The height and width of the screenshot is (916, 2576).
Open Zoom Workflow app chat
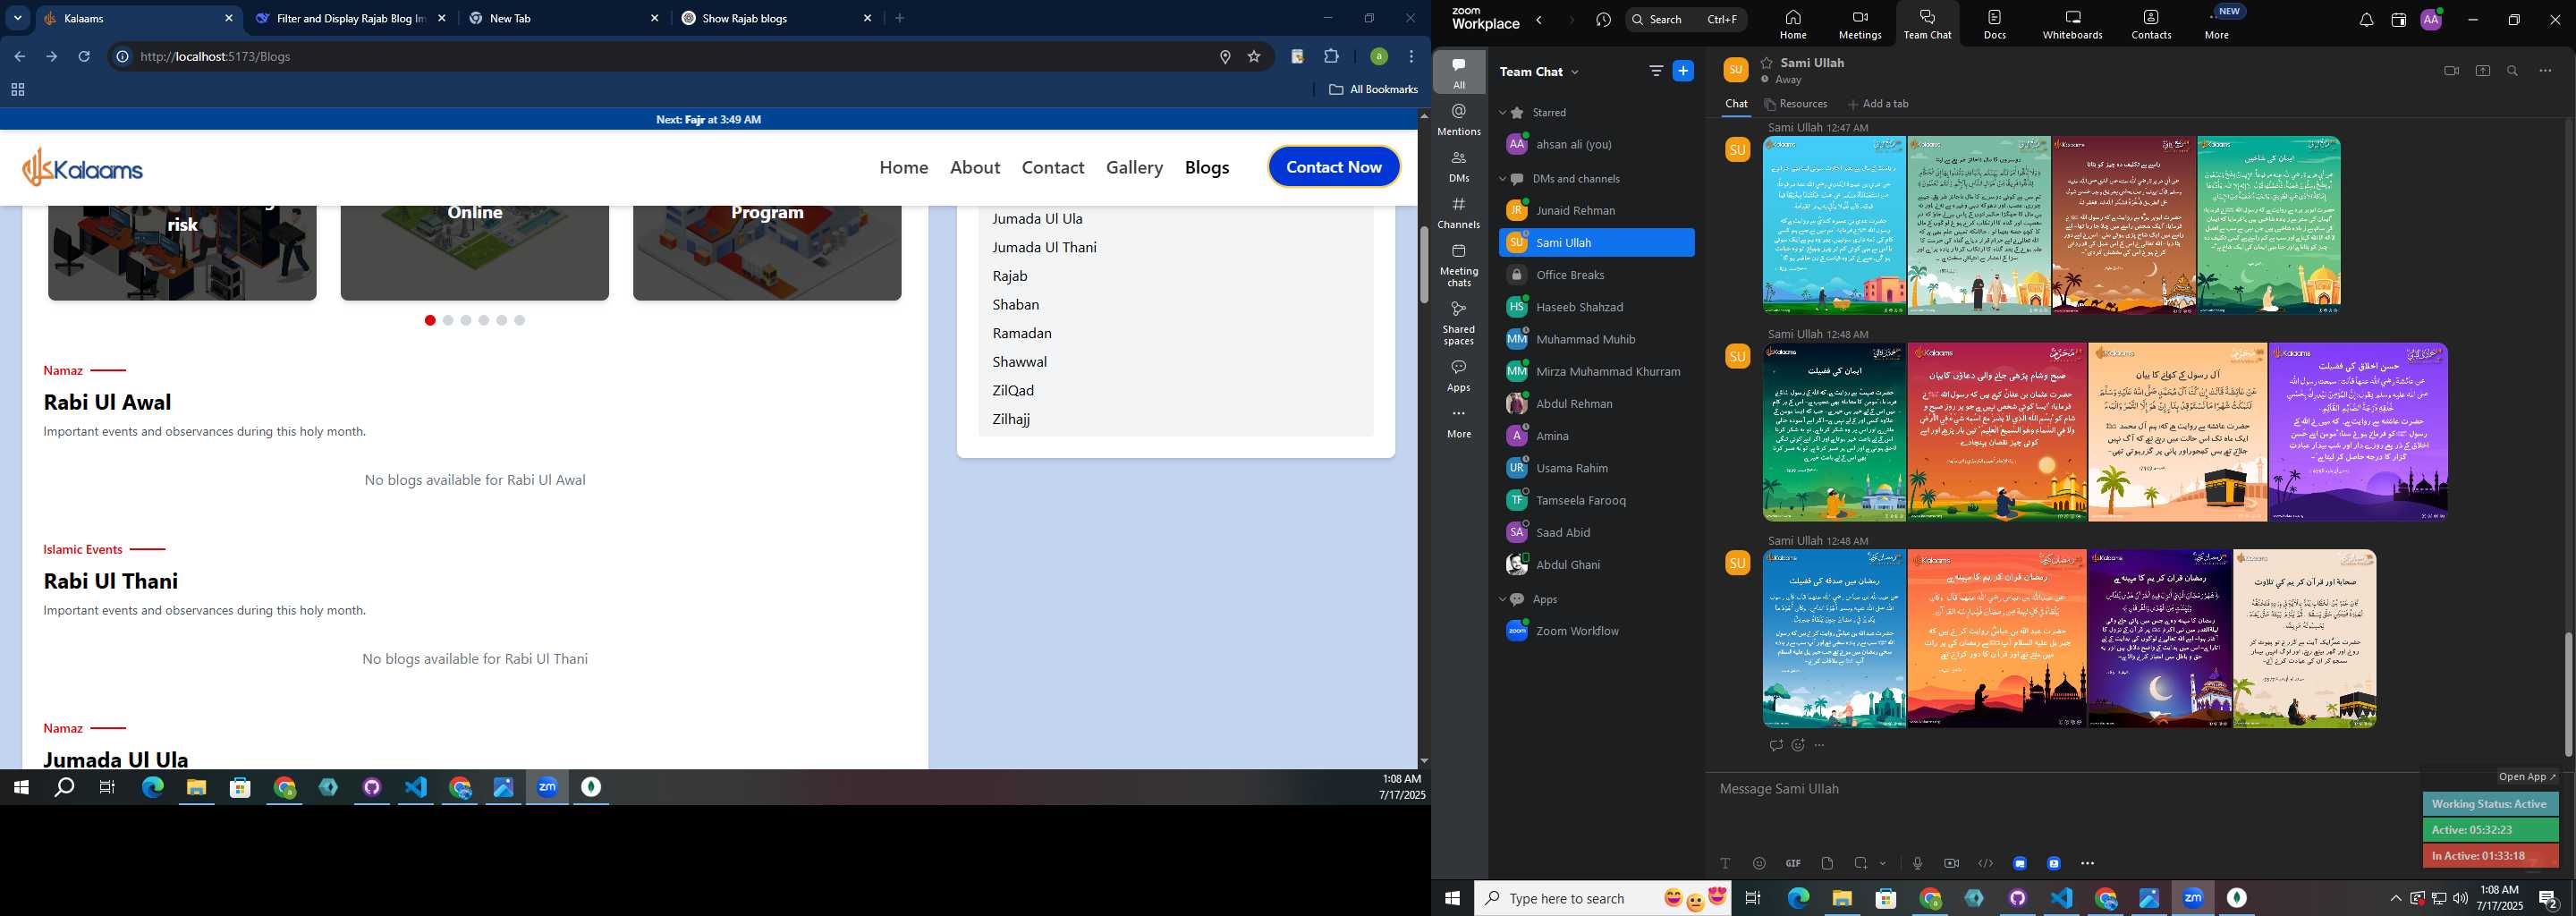1596,631
